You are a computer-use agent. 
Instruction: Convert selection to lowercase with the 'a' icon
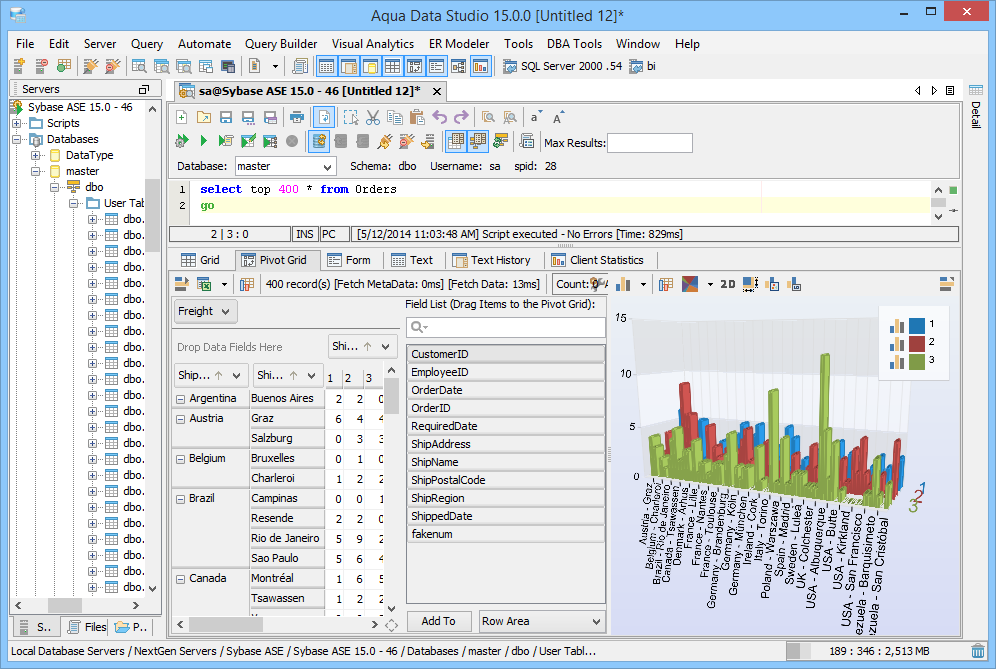535,117
